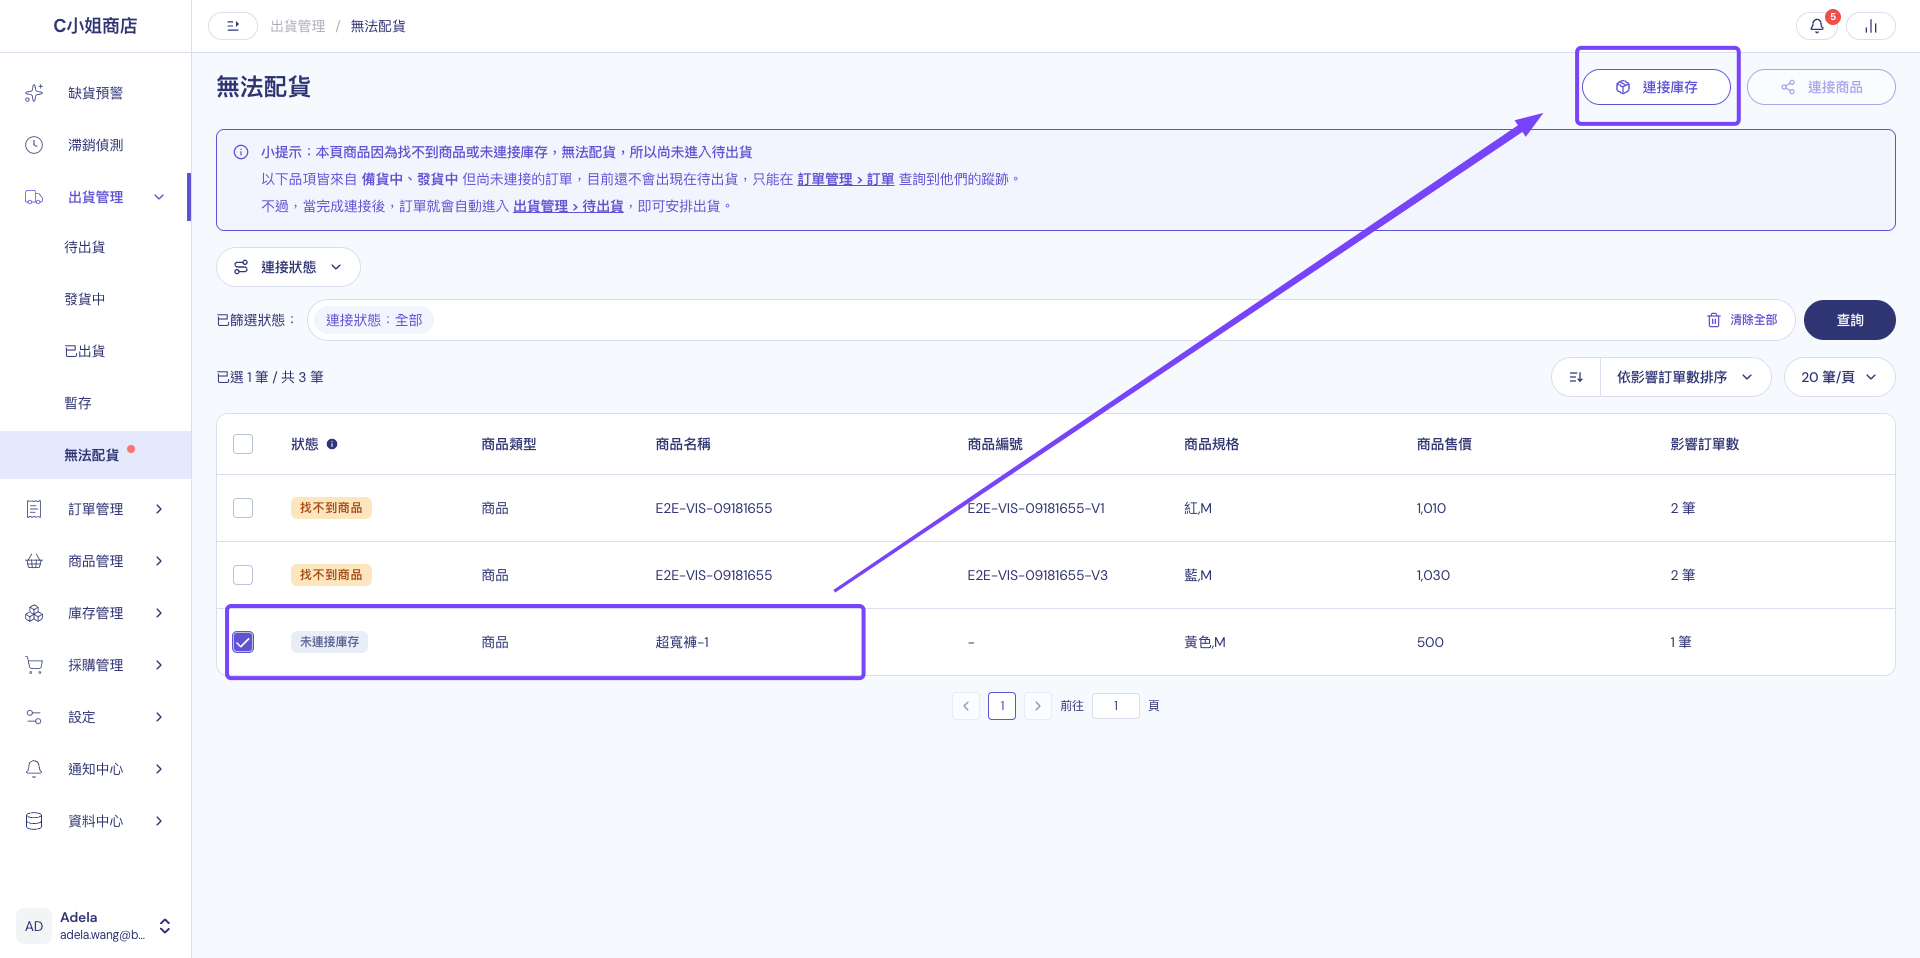
Task: Expand the 訂單管理 sidebar chevron
Action: click(x=159, y=509)
